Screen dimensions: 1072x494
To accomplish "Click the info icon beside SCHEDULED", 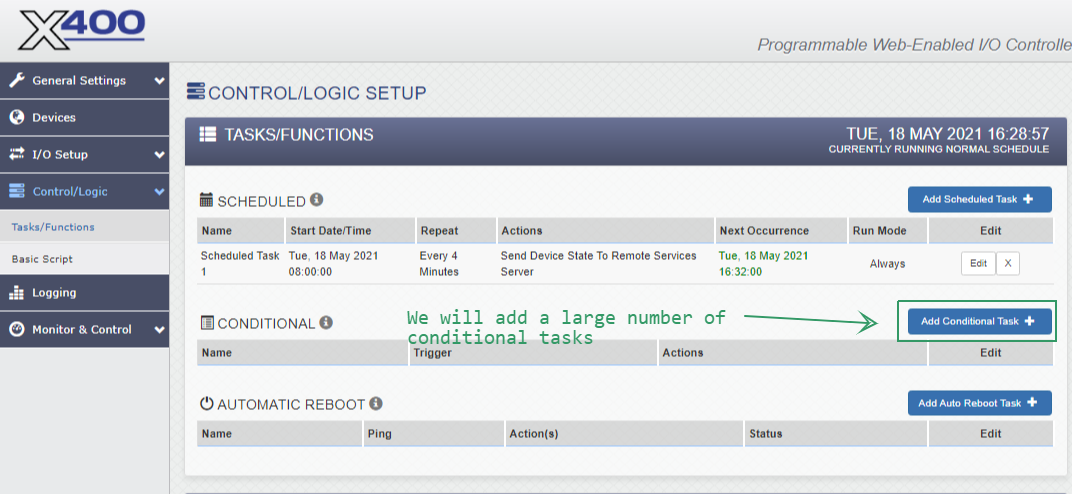I will tap(316, 200).
